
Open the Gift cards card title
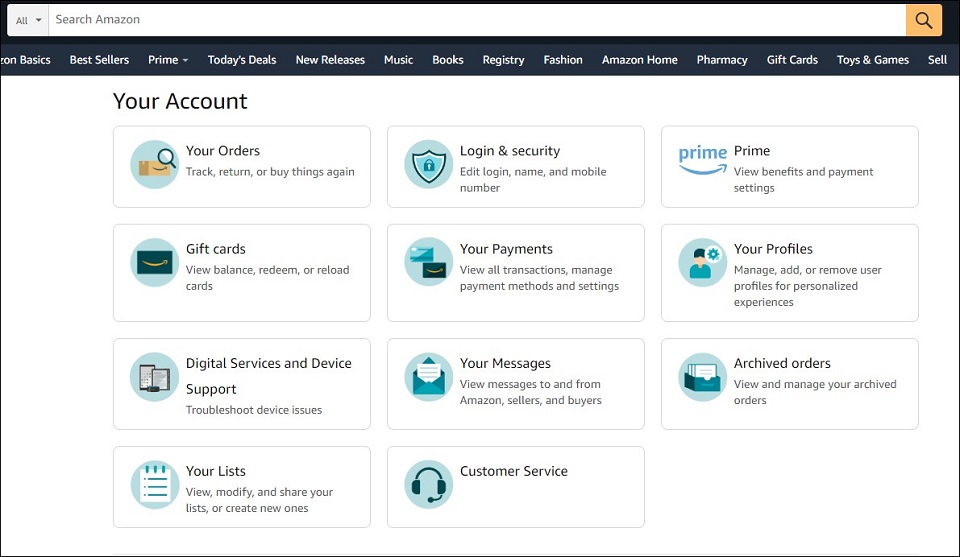tap(216, 249)
